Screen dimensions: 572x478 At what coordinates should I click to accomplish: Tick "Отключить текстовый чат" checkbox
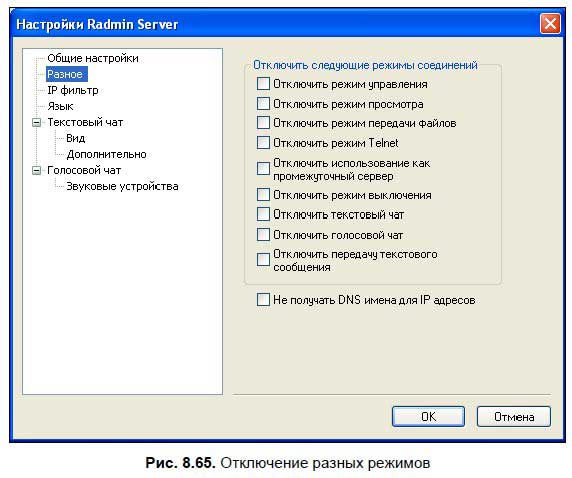(263, 214)
